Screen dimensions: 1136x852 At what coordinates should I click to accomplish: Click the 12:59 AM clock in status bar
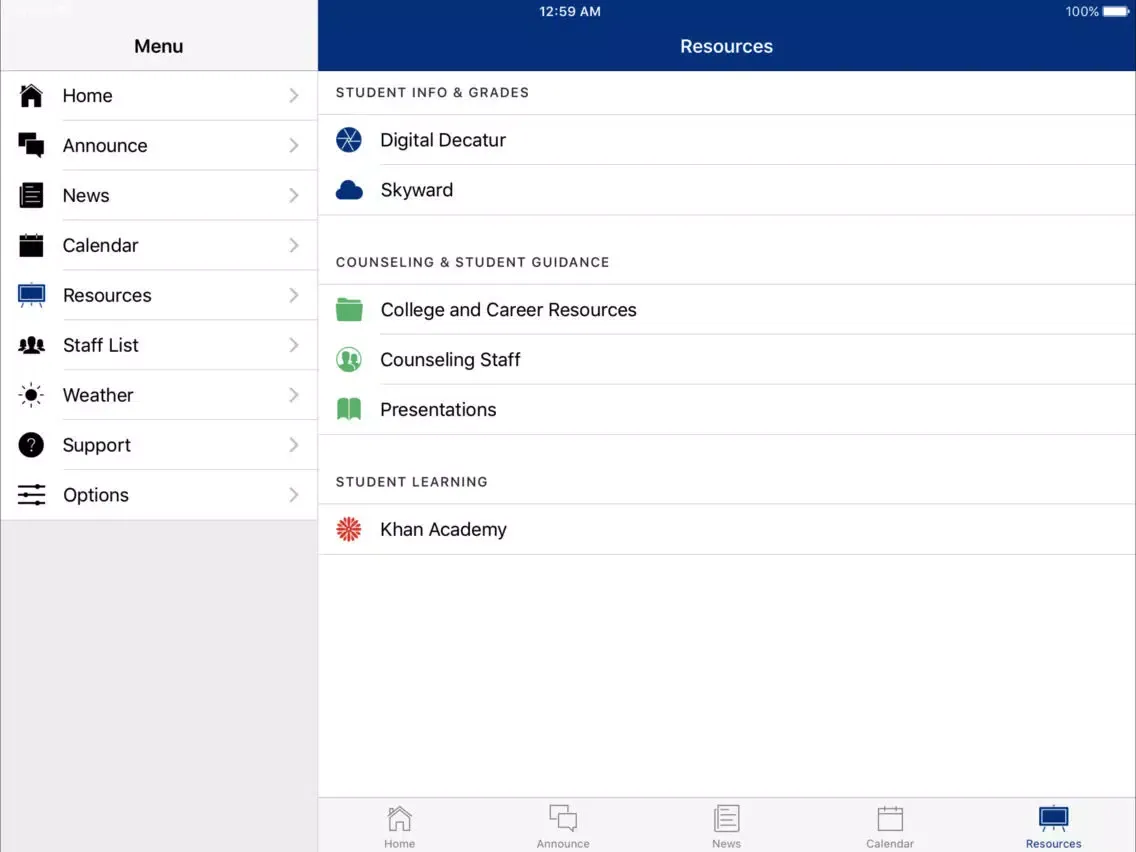click(x=569, y=12)
